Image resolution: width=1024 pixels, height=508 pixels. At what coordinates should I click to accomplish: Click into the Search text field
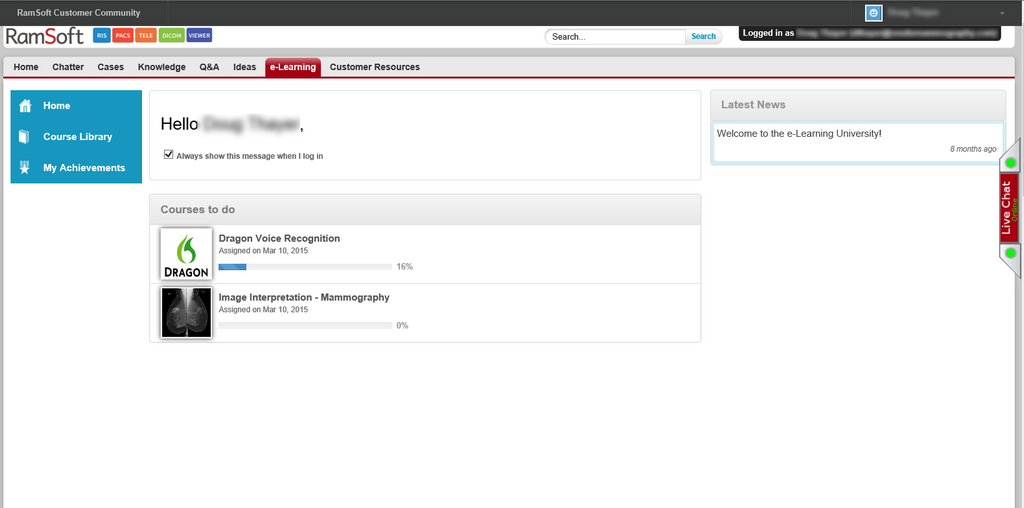[615, 37]
